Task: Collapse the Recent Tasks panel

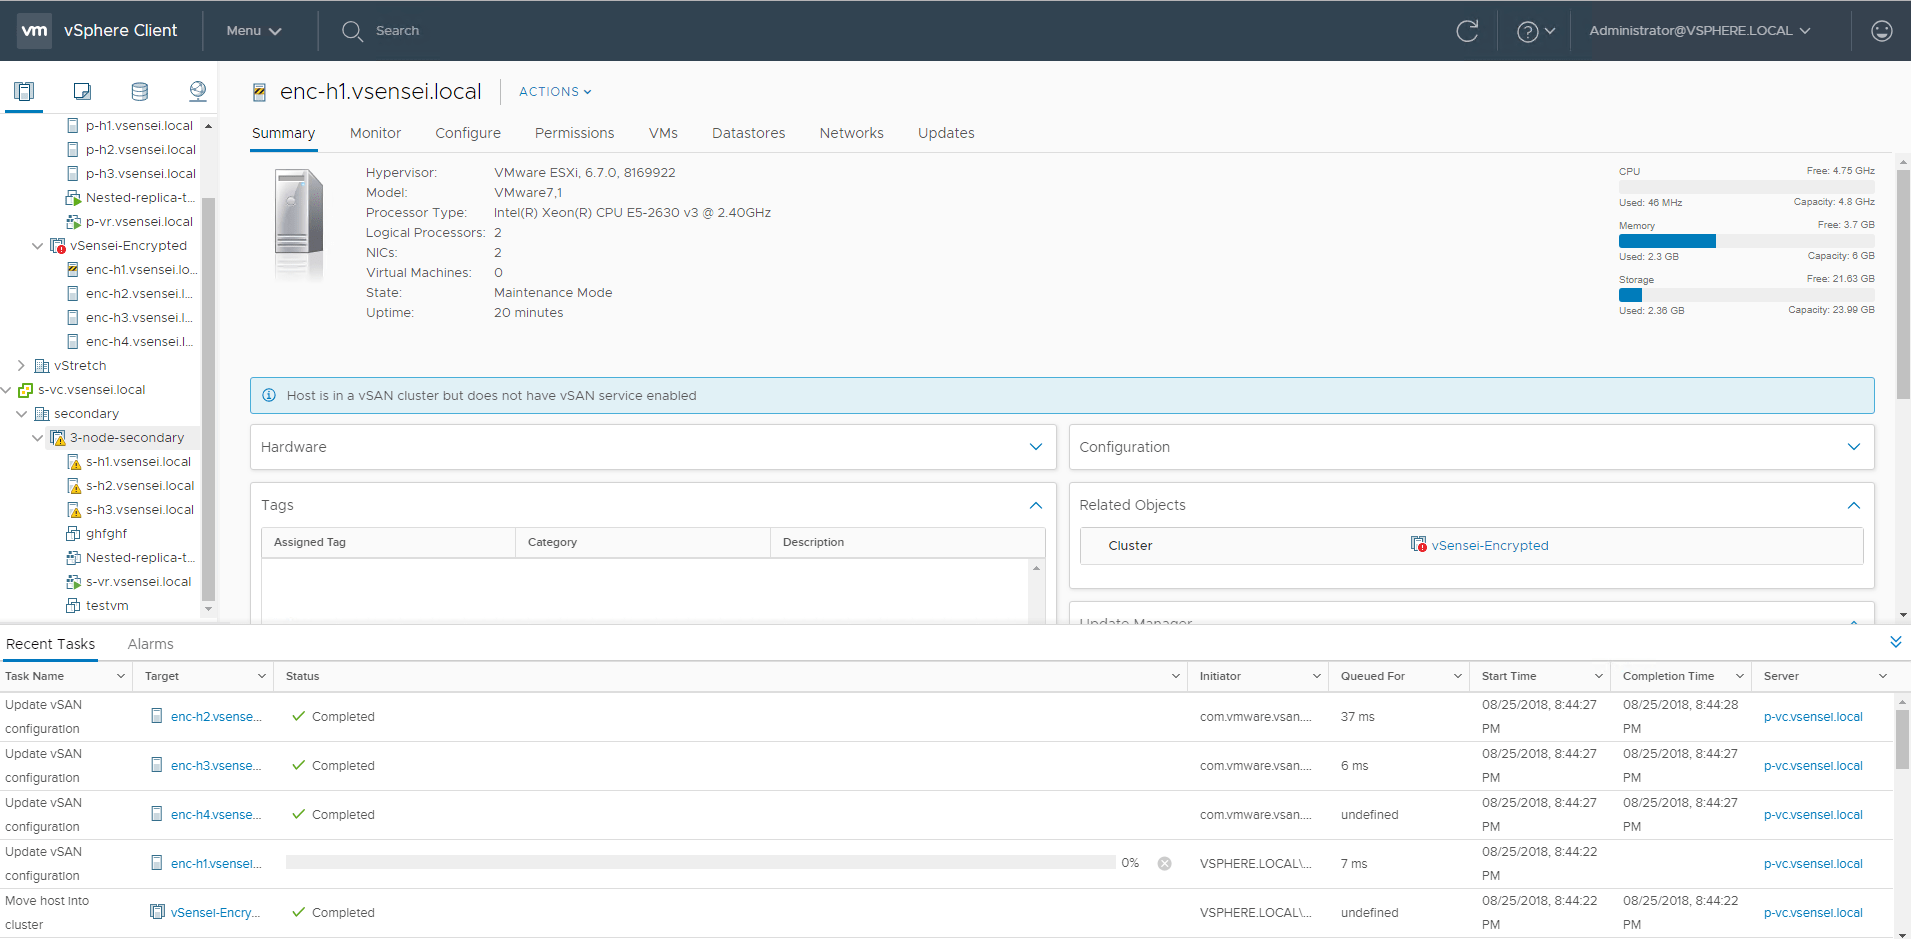Action: point(1895,642)
